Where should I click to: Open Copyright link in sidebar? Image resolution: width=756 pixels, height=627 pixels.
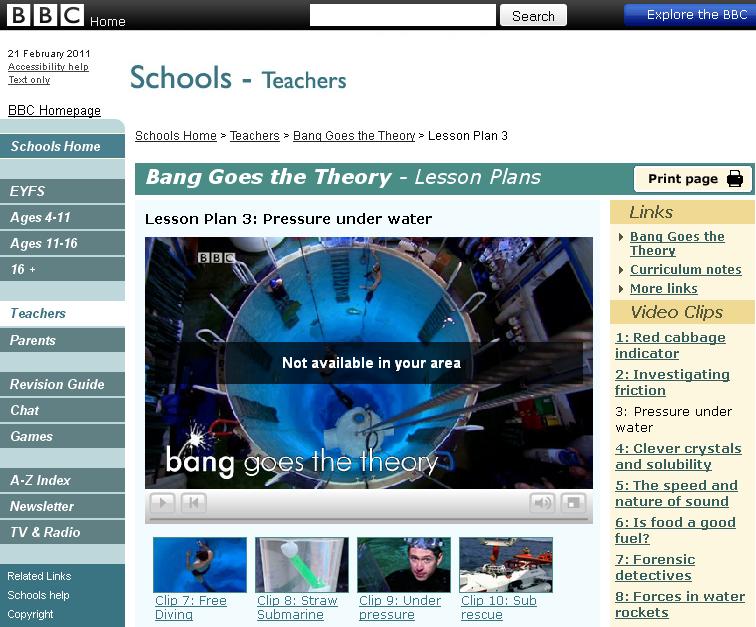pos(30,614)
